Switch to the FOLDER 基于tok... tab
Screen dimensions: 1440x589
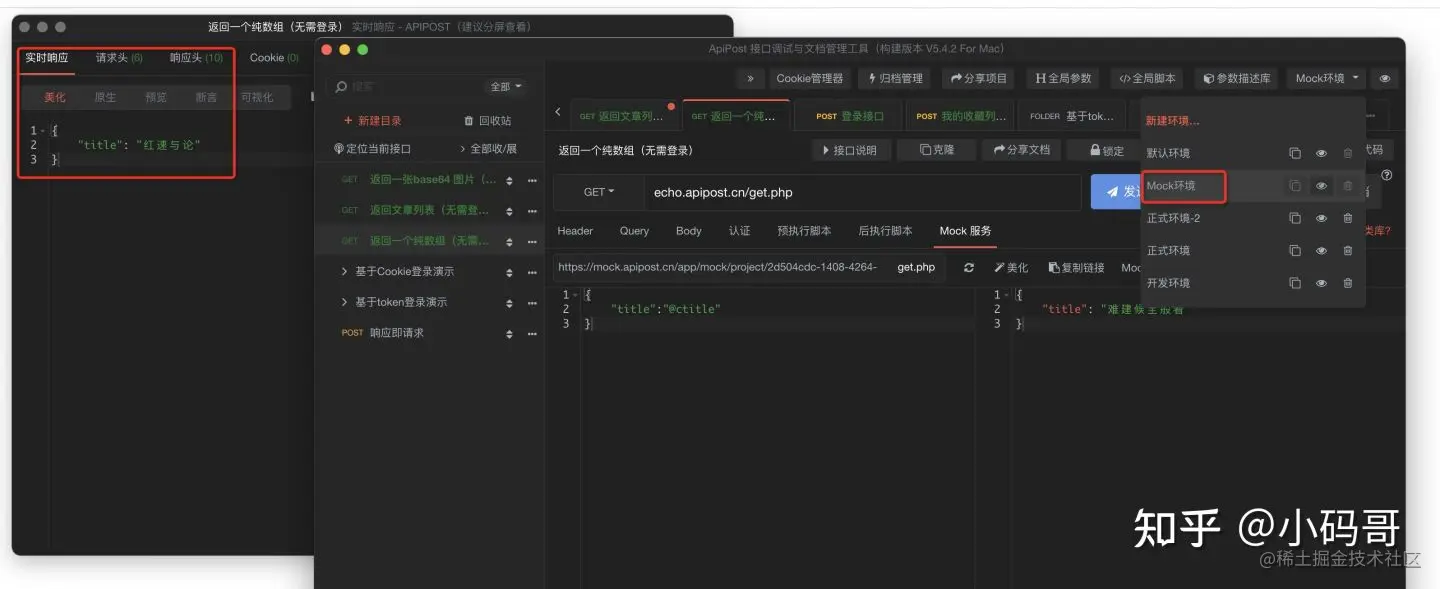pos(1071,116)
